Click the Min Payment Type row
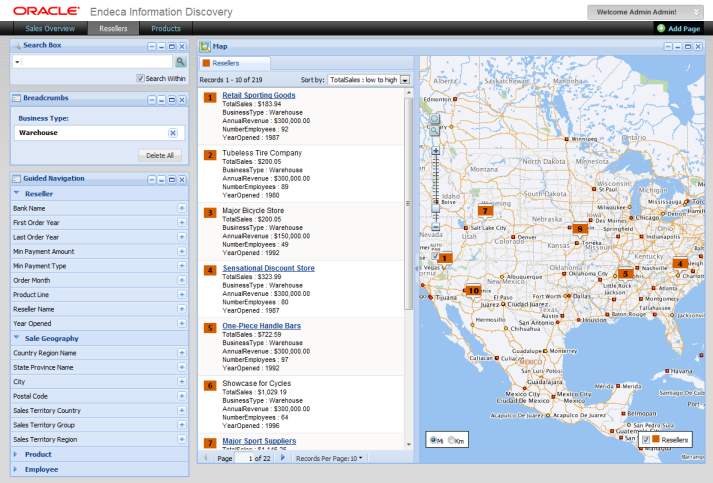 (99, 266)
